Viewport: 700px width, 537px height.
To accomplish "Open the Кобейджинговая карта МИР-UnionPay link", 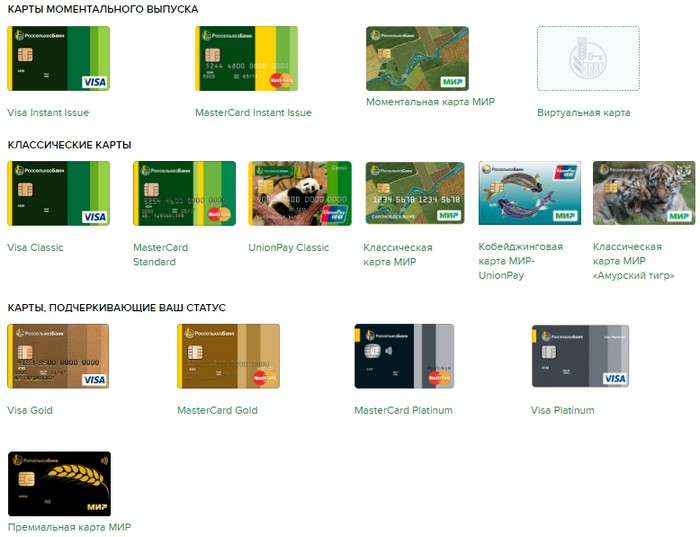I will tap(521, 261).
